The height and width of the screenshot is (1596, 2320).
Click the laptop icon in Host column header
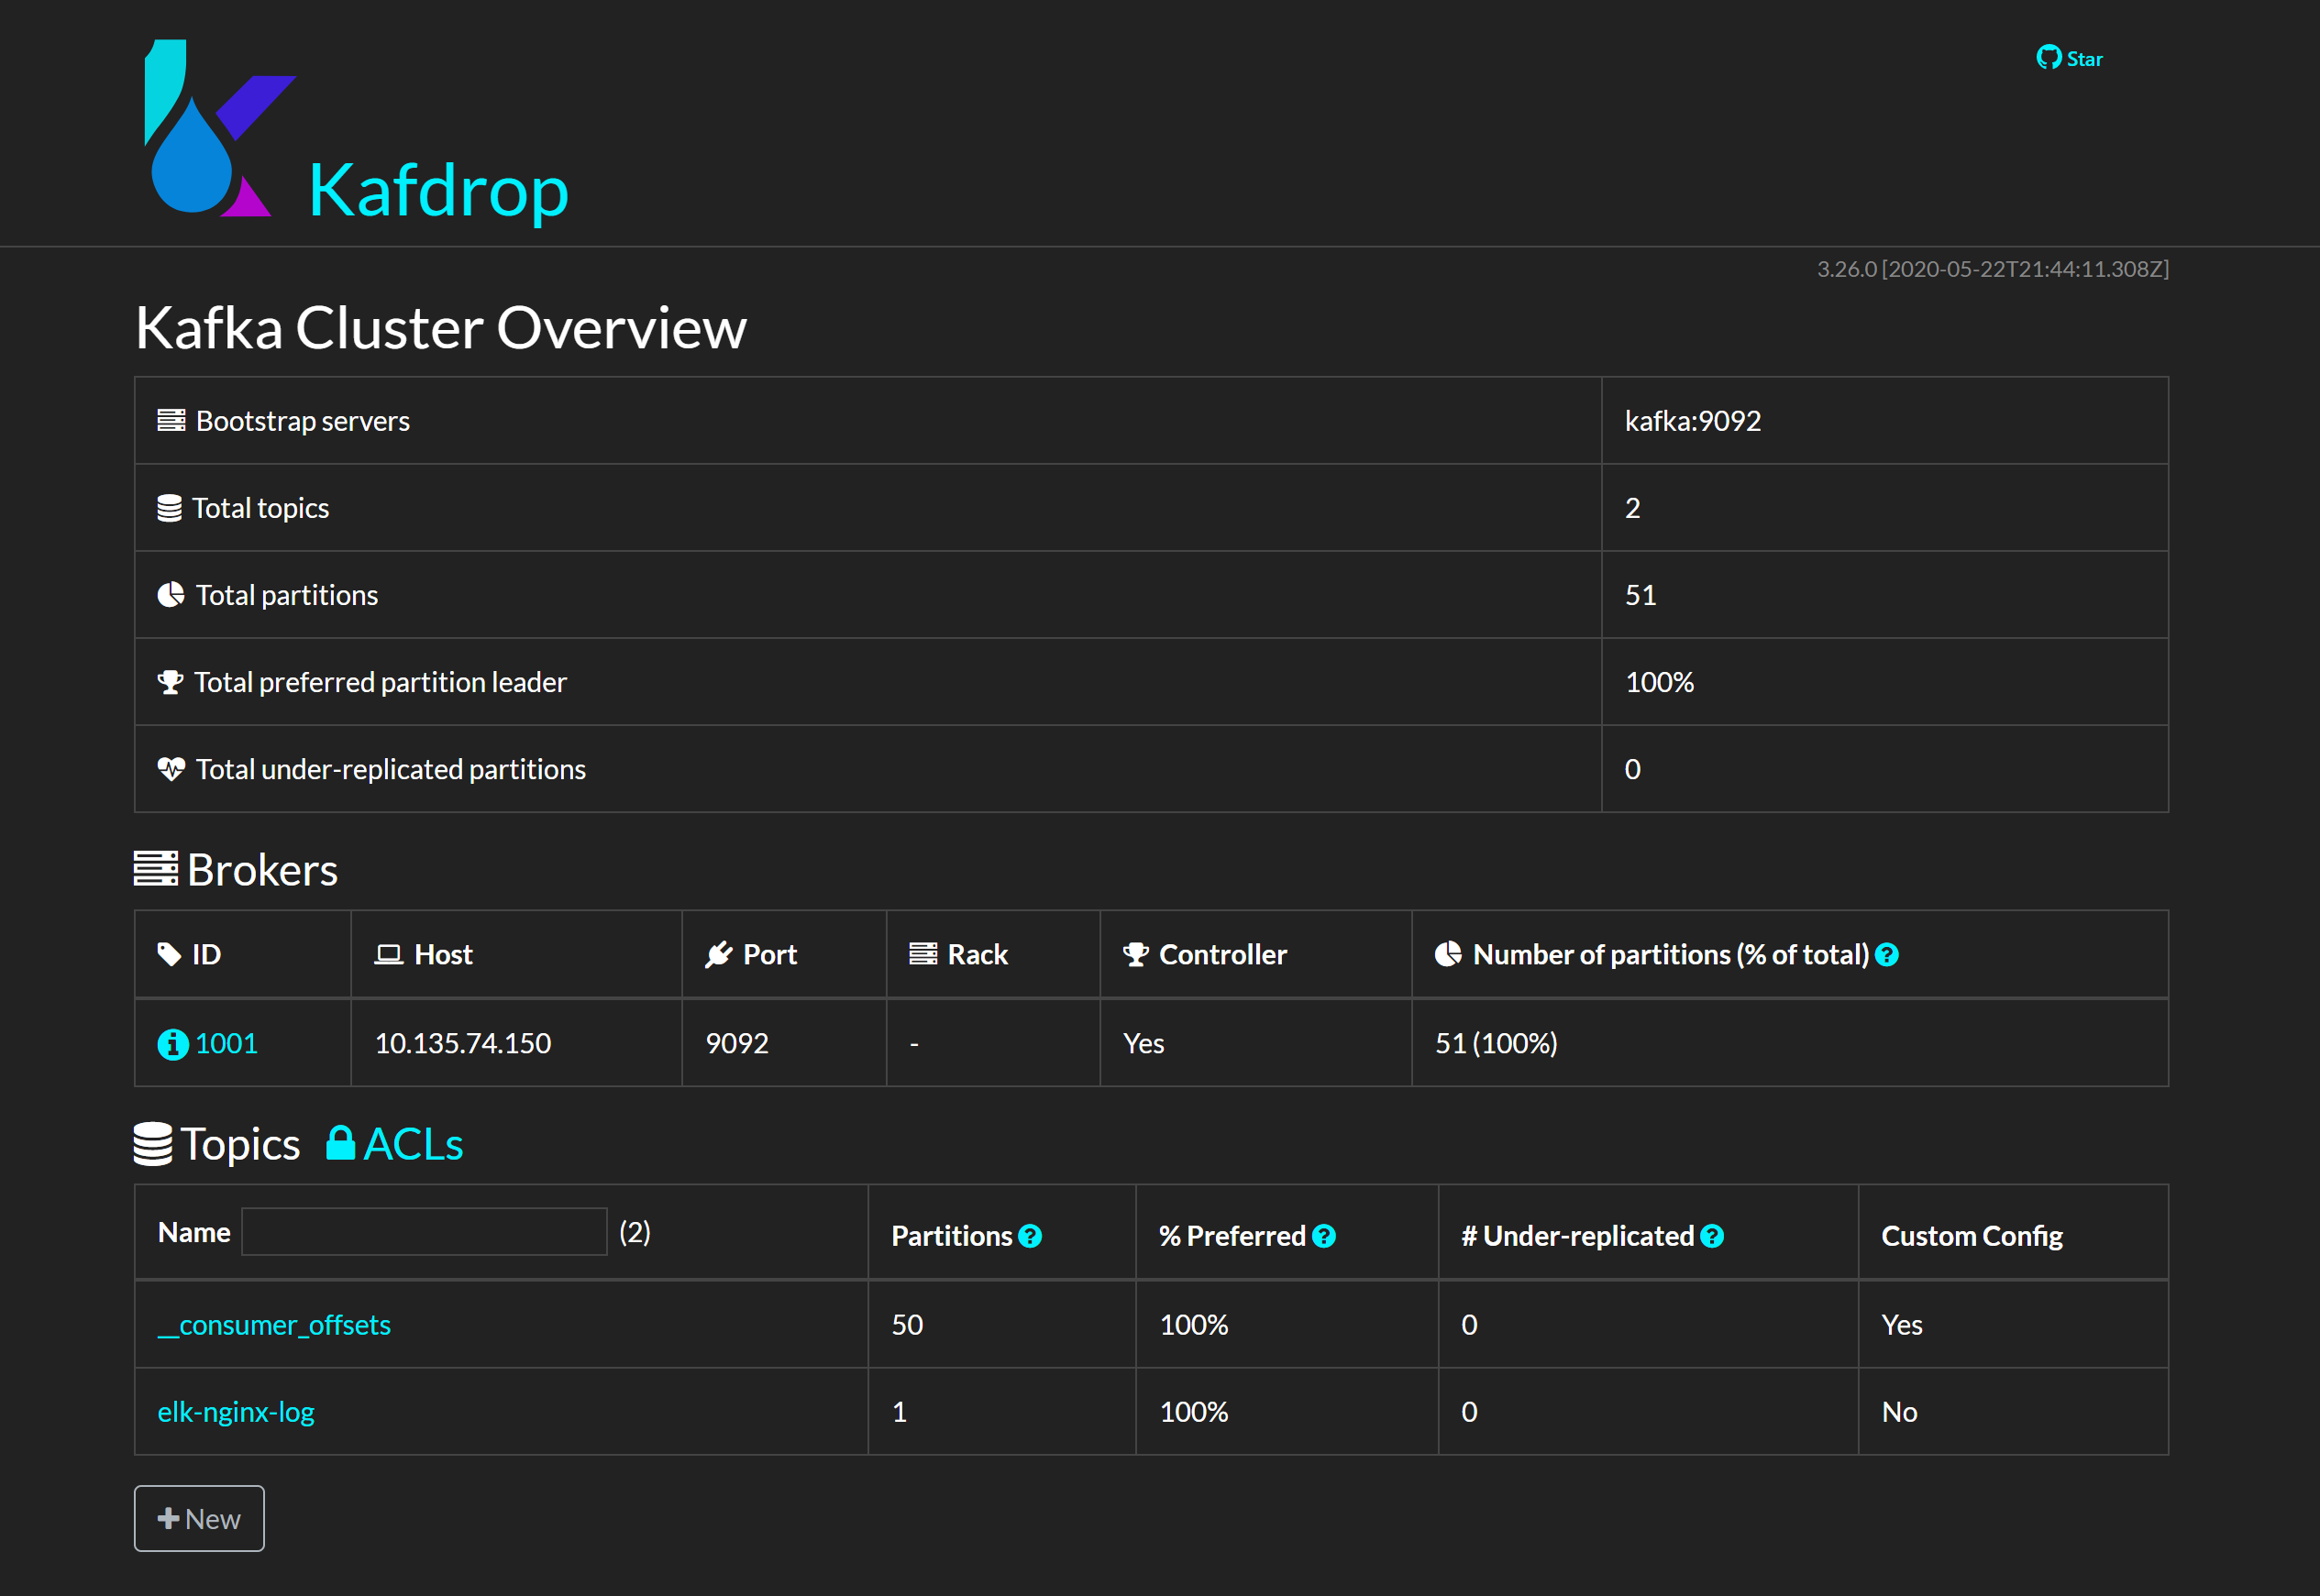(388, 955)
